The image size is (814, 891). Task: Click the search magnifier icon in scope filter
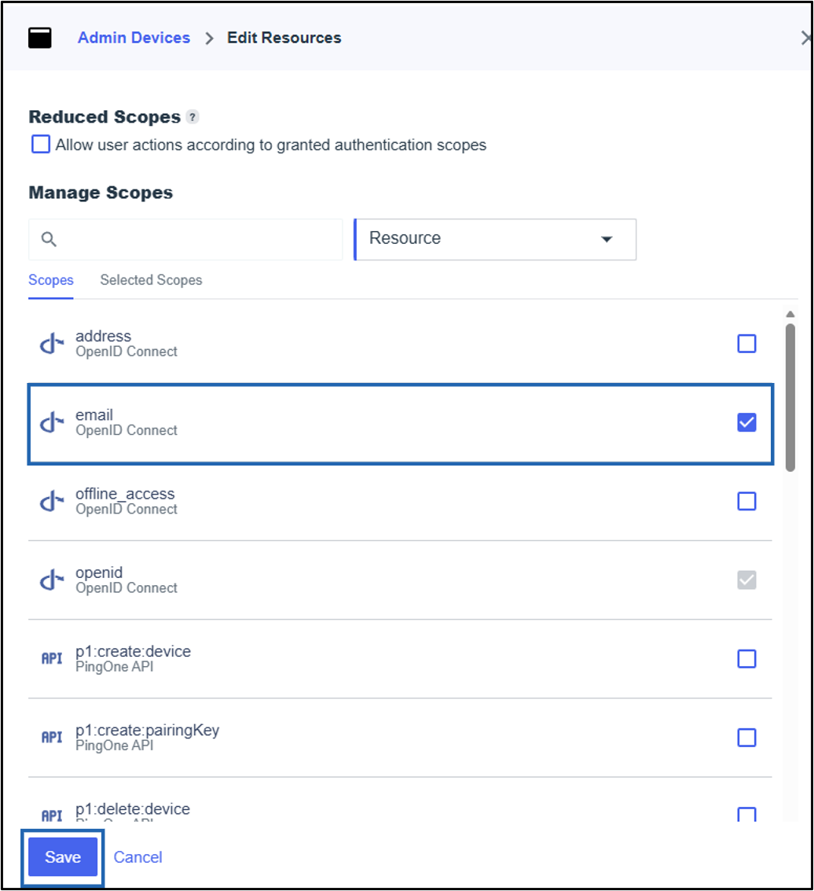tap(49, 239)
